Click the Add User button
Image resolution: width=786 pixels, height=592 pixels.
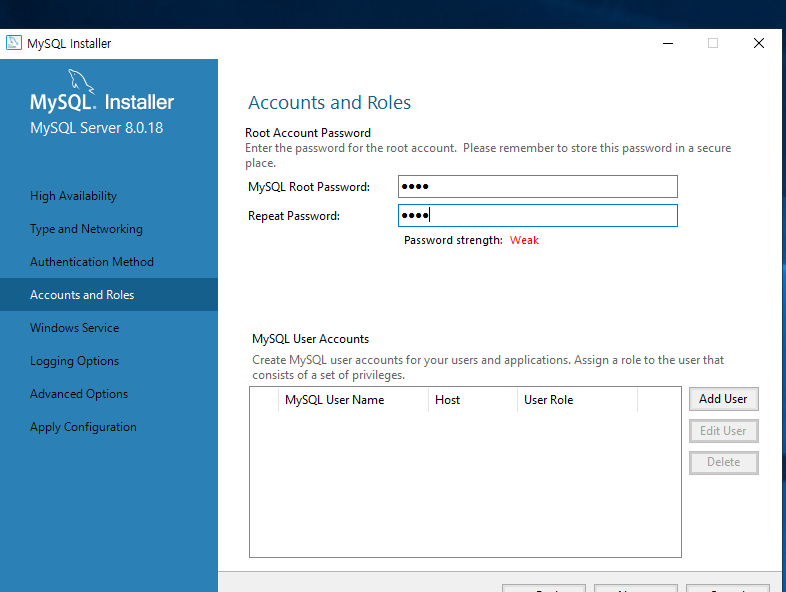point(723,399)
